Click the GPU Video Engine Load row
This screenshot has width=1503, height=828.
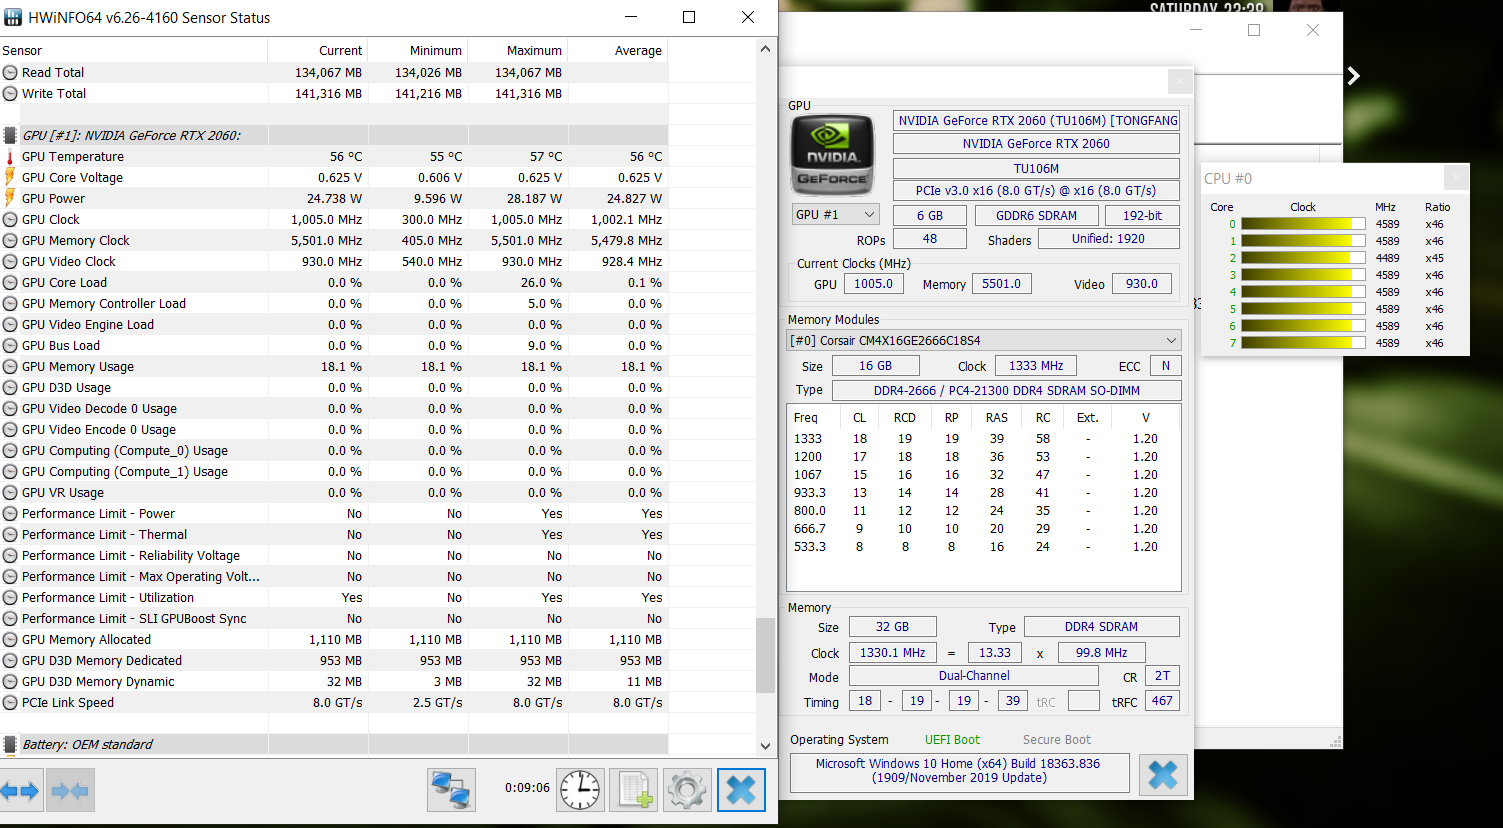tap(334, 325)
